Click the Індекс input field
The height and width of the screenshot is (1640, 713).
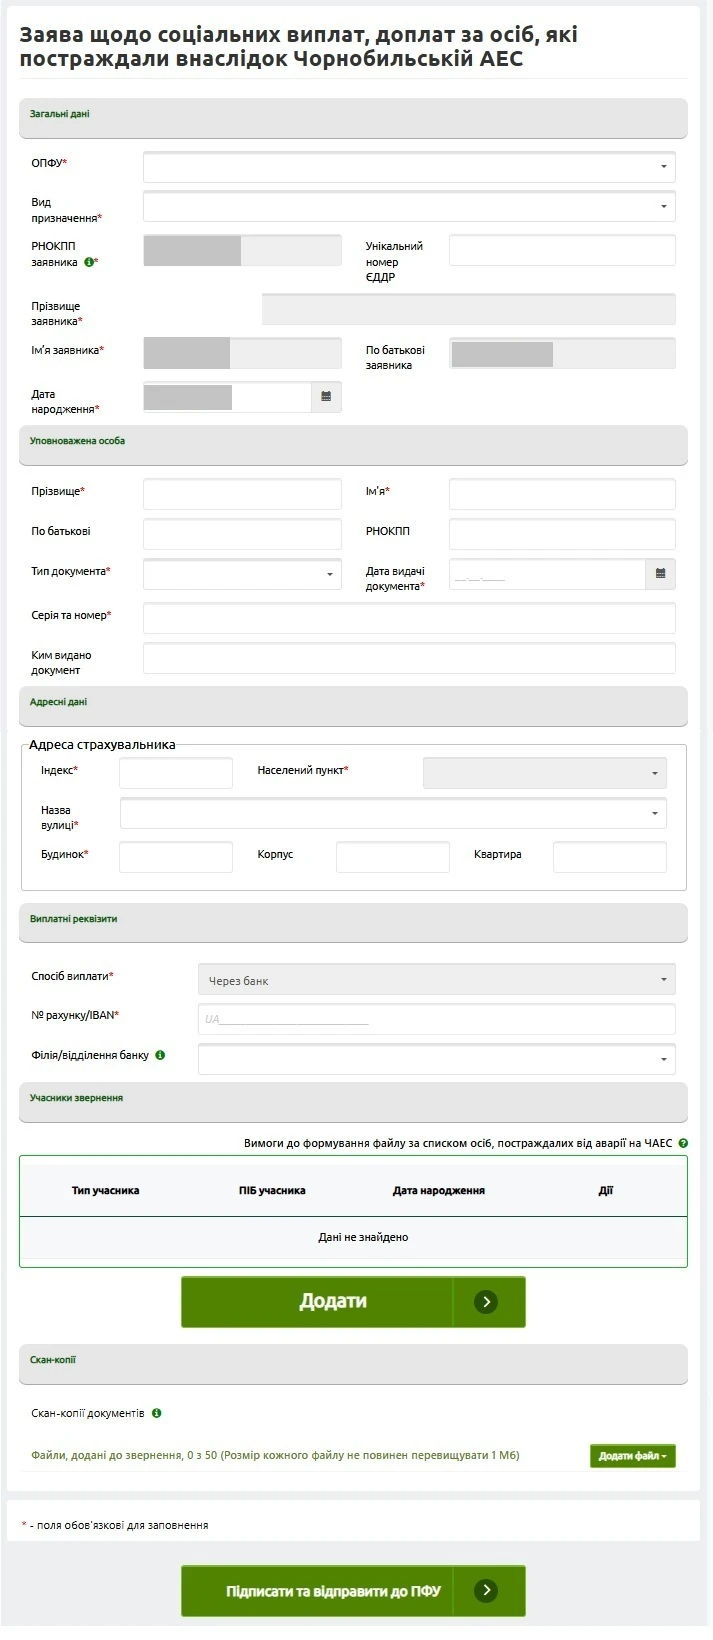tap(176, 773)
